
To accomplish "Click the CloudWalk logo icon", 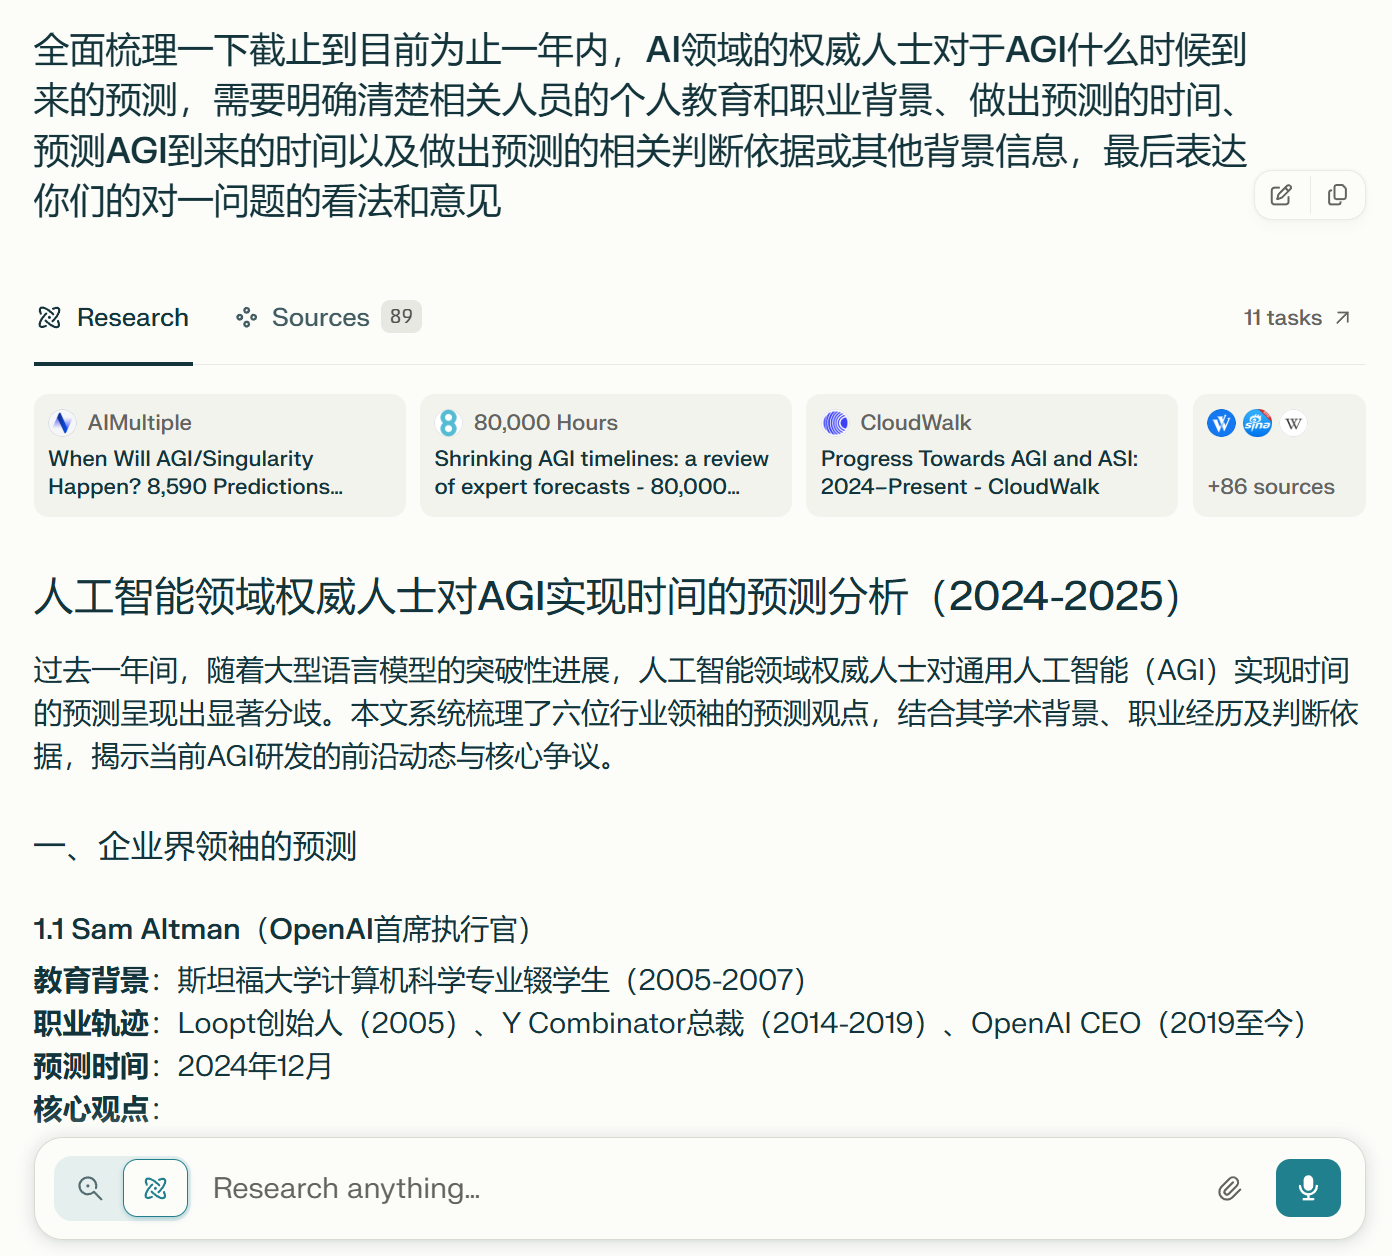I will (835, 423).
